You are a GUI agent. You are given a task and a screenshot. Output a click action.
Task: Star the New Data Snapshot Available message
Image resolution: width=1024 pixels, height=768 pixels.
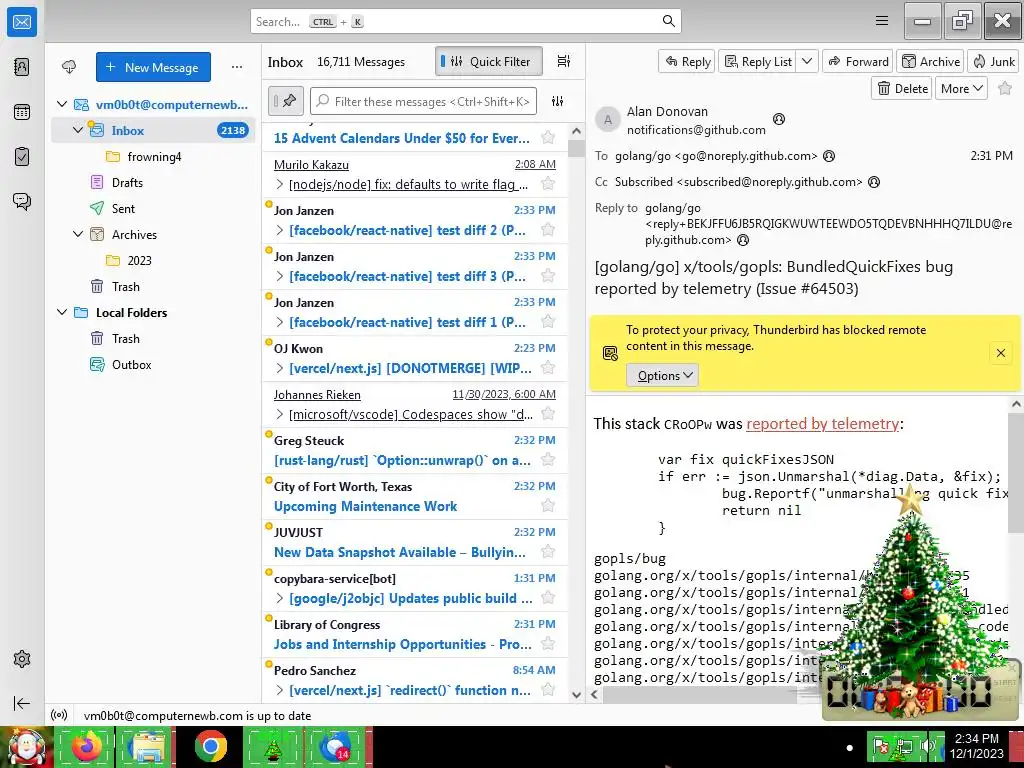pos(548,552)
